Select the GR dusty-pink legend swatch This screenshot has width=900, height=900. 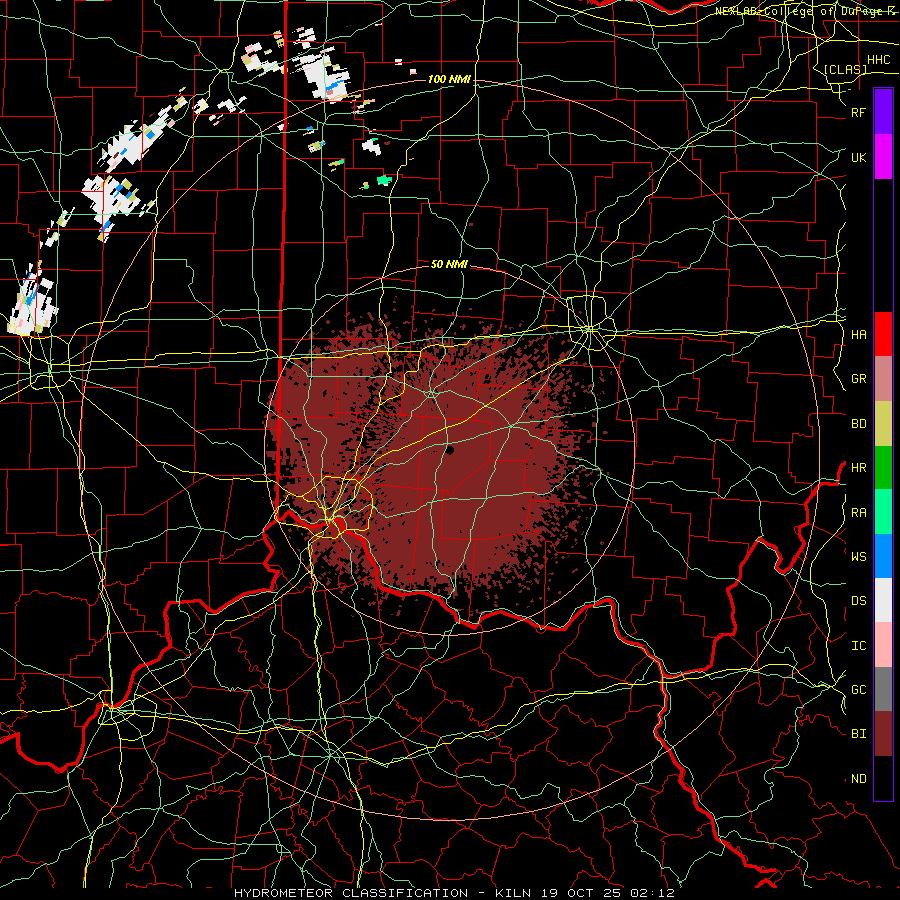[883, 379]
